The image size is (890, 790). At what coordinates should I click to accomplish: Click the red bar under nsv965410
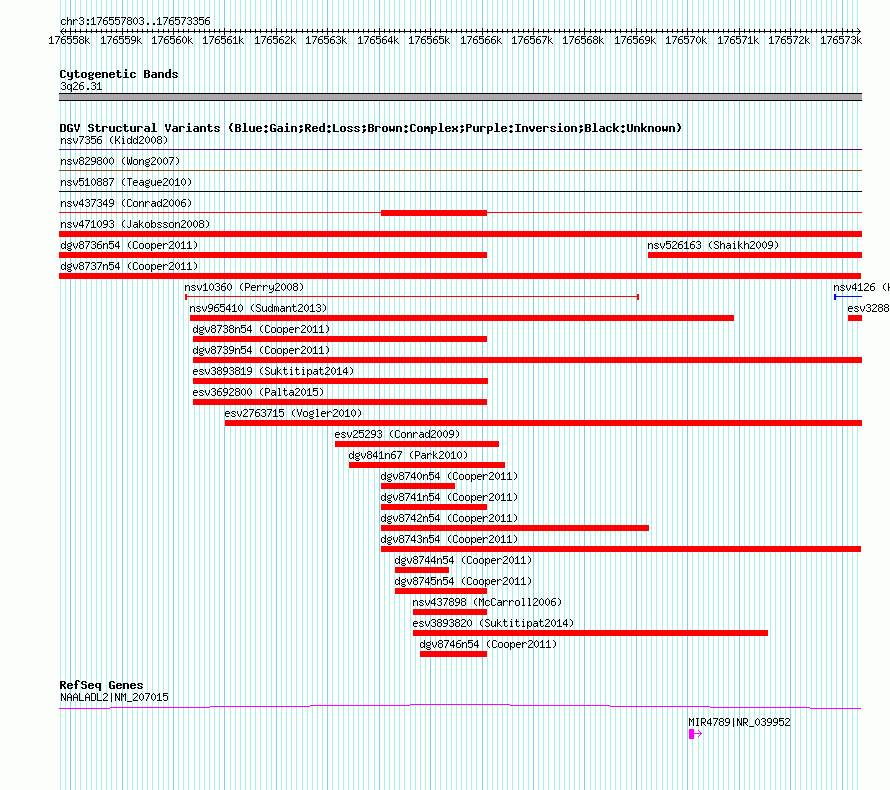point(462,318)
